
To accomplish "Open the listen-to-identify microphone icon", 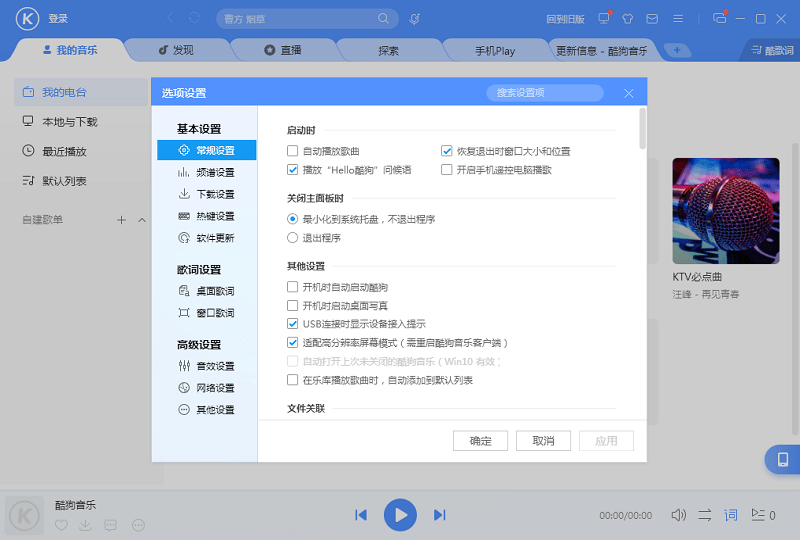I will (415, 19).
